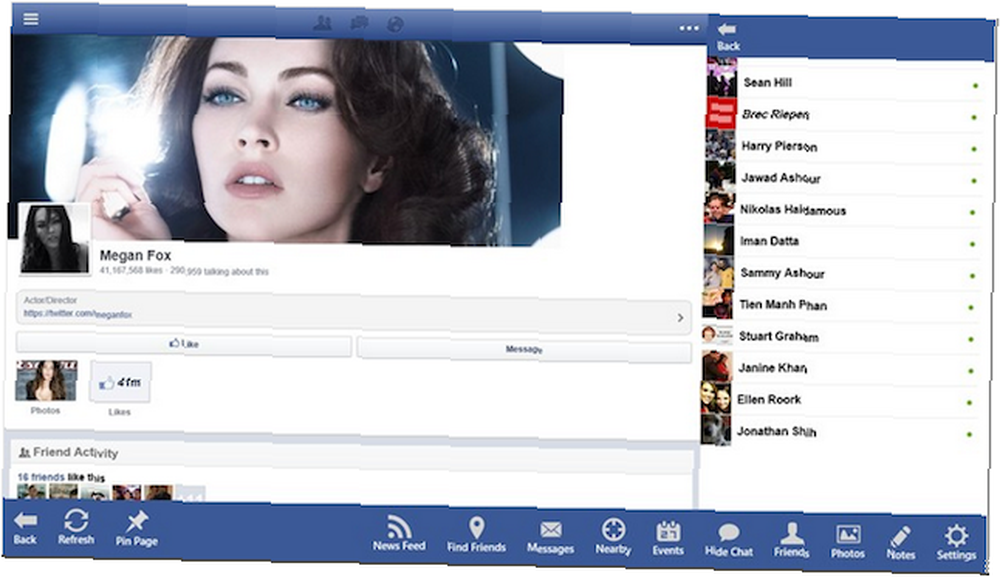Click '16 friends' like this link

[41, 477]
